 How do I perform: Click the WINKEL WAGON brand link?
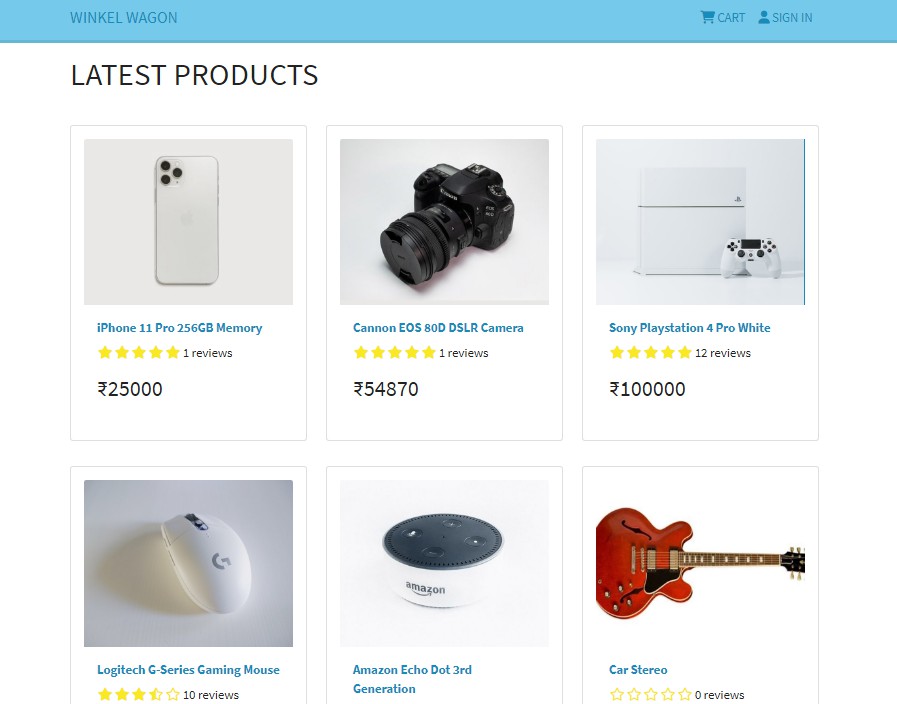123,17
